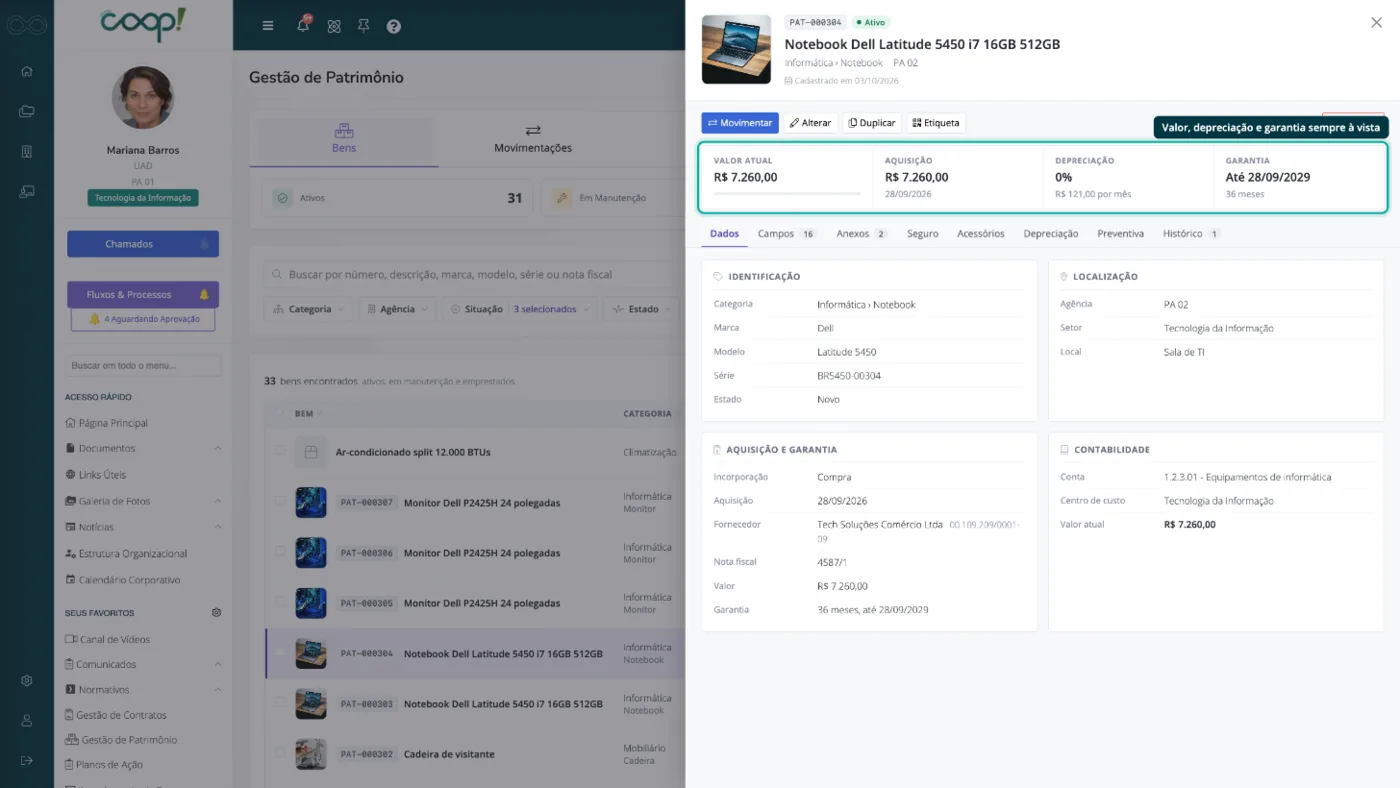Click the Movimentar button
The width and height of the screenshot is (1400, 788).
[740, 123]
